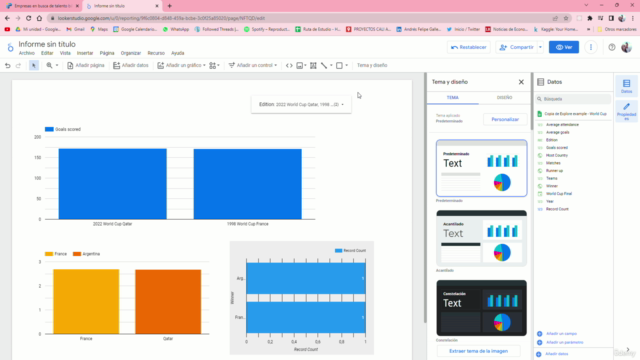This screenshot has height=360, width=640.
Task: Click the browser home icon
Action: click(39, 18)
